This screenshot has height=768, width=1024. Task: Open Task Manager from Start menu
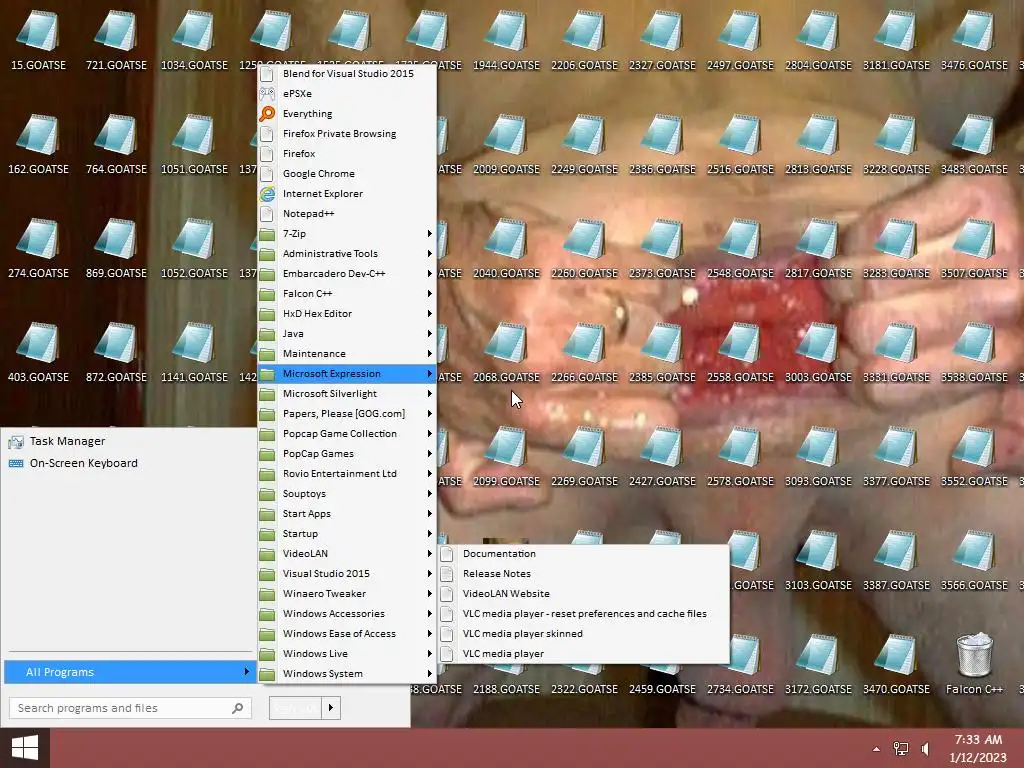[x=129, y=441]
